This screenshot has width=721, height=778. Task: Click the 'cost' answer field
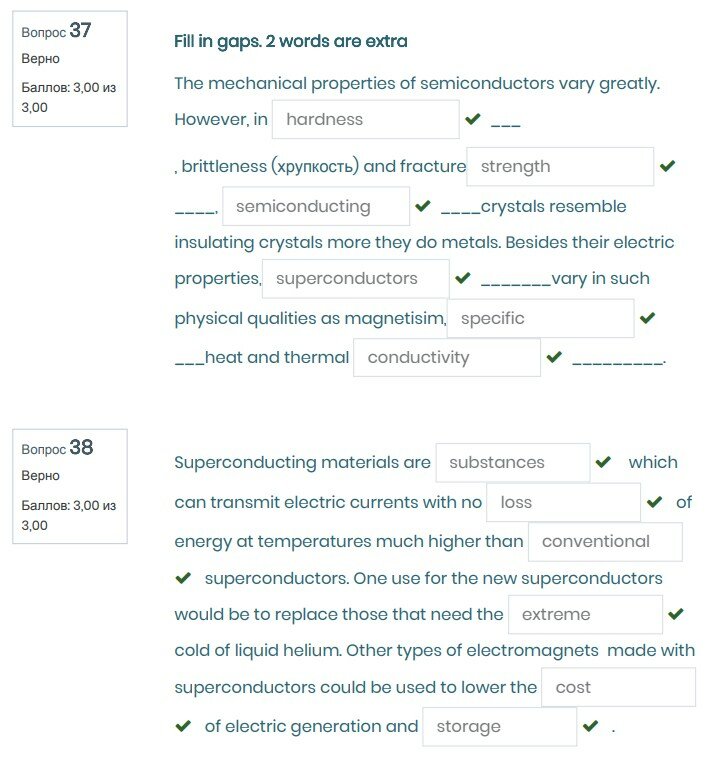pos(617,688)
